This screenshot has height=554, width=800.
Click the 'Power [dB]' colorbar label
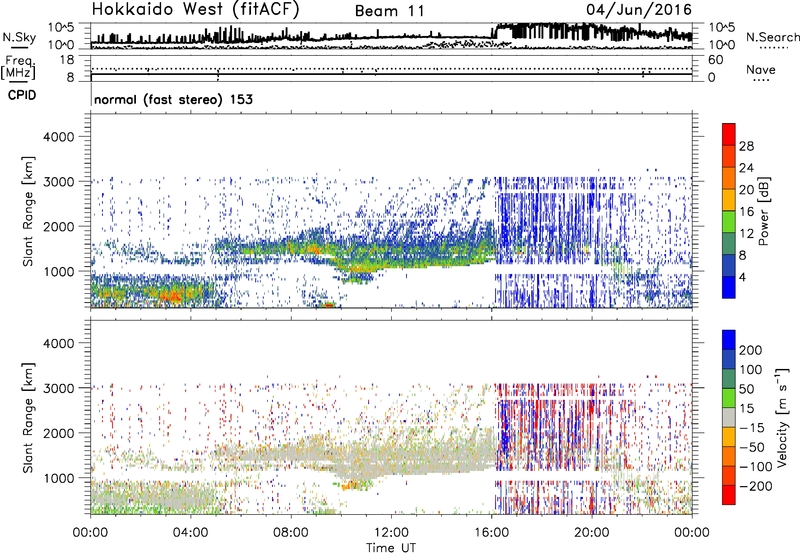[764, 211]
